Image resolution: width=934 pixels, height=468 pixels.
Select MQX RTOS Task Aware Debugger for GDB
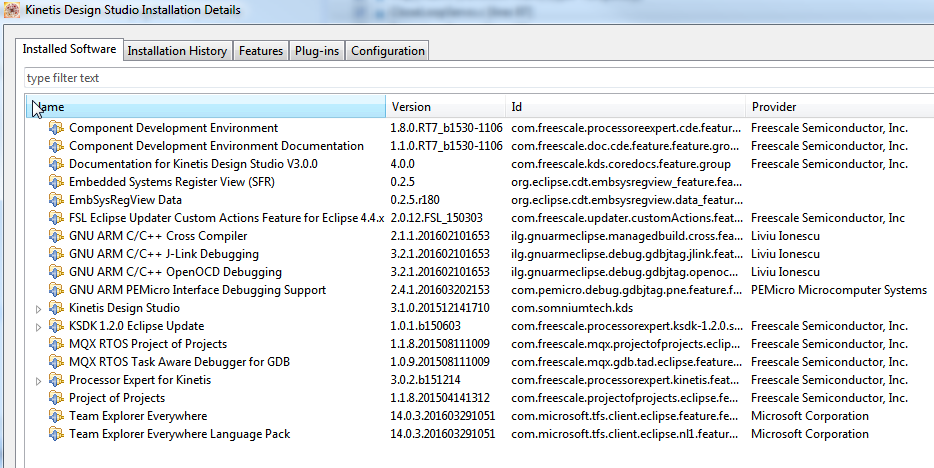[179, 362]
